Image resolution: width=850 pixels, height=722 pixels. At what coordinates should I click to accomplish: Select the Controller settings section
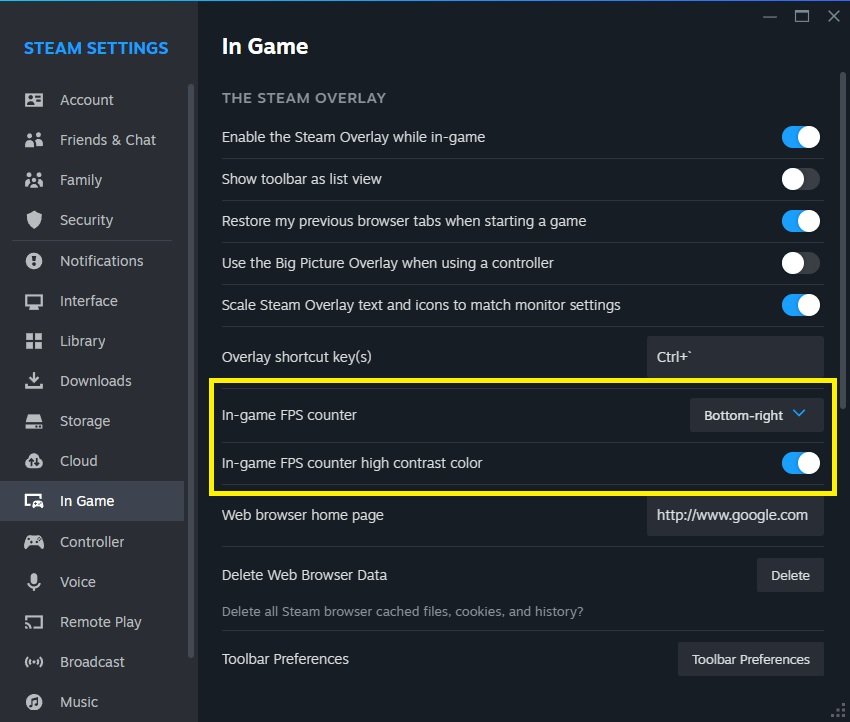(x=92, y=542)
